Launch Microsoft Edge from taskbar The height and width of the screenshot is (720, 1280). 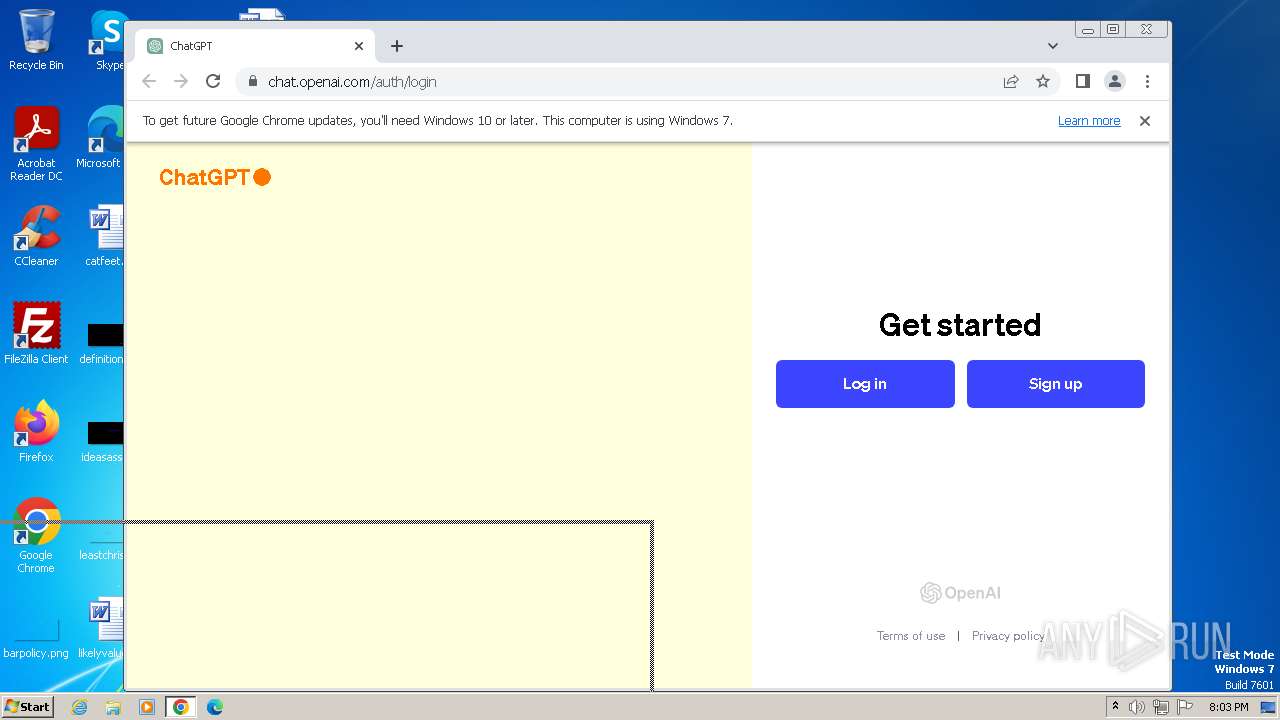point(215,707)
